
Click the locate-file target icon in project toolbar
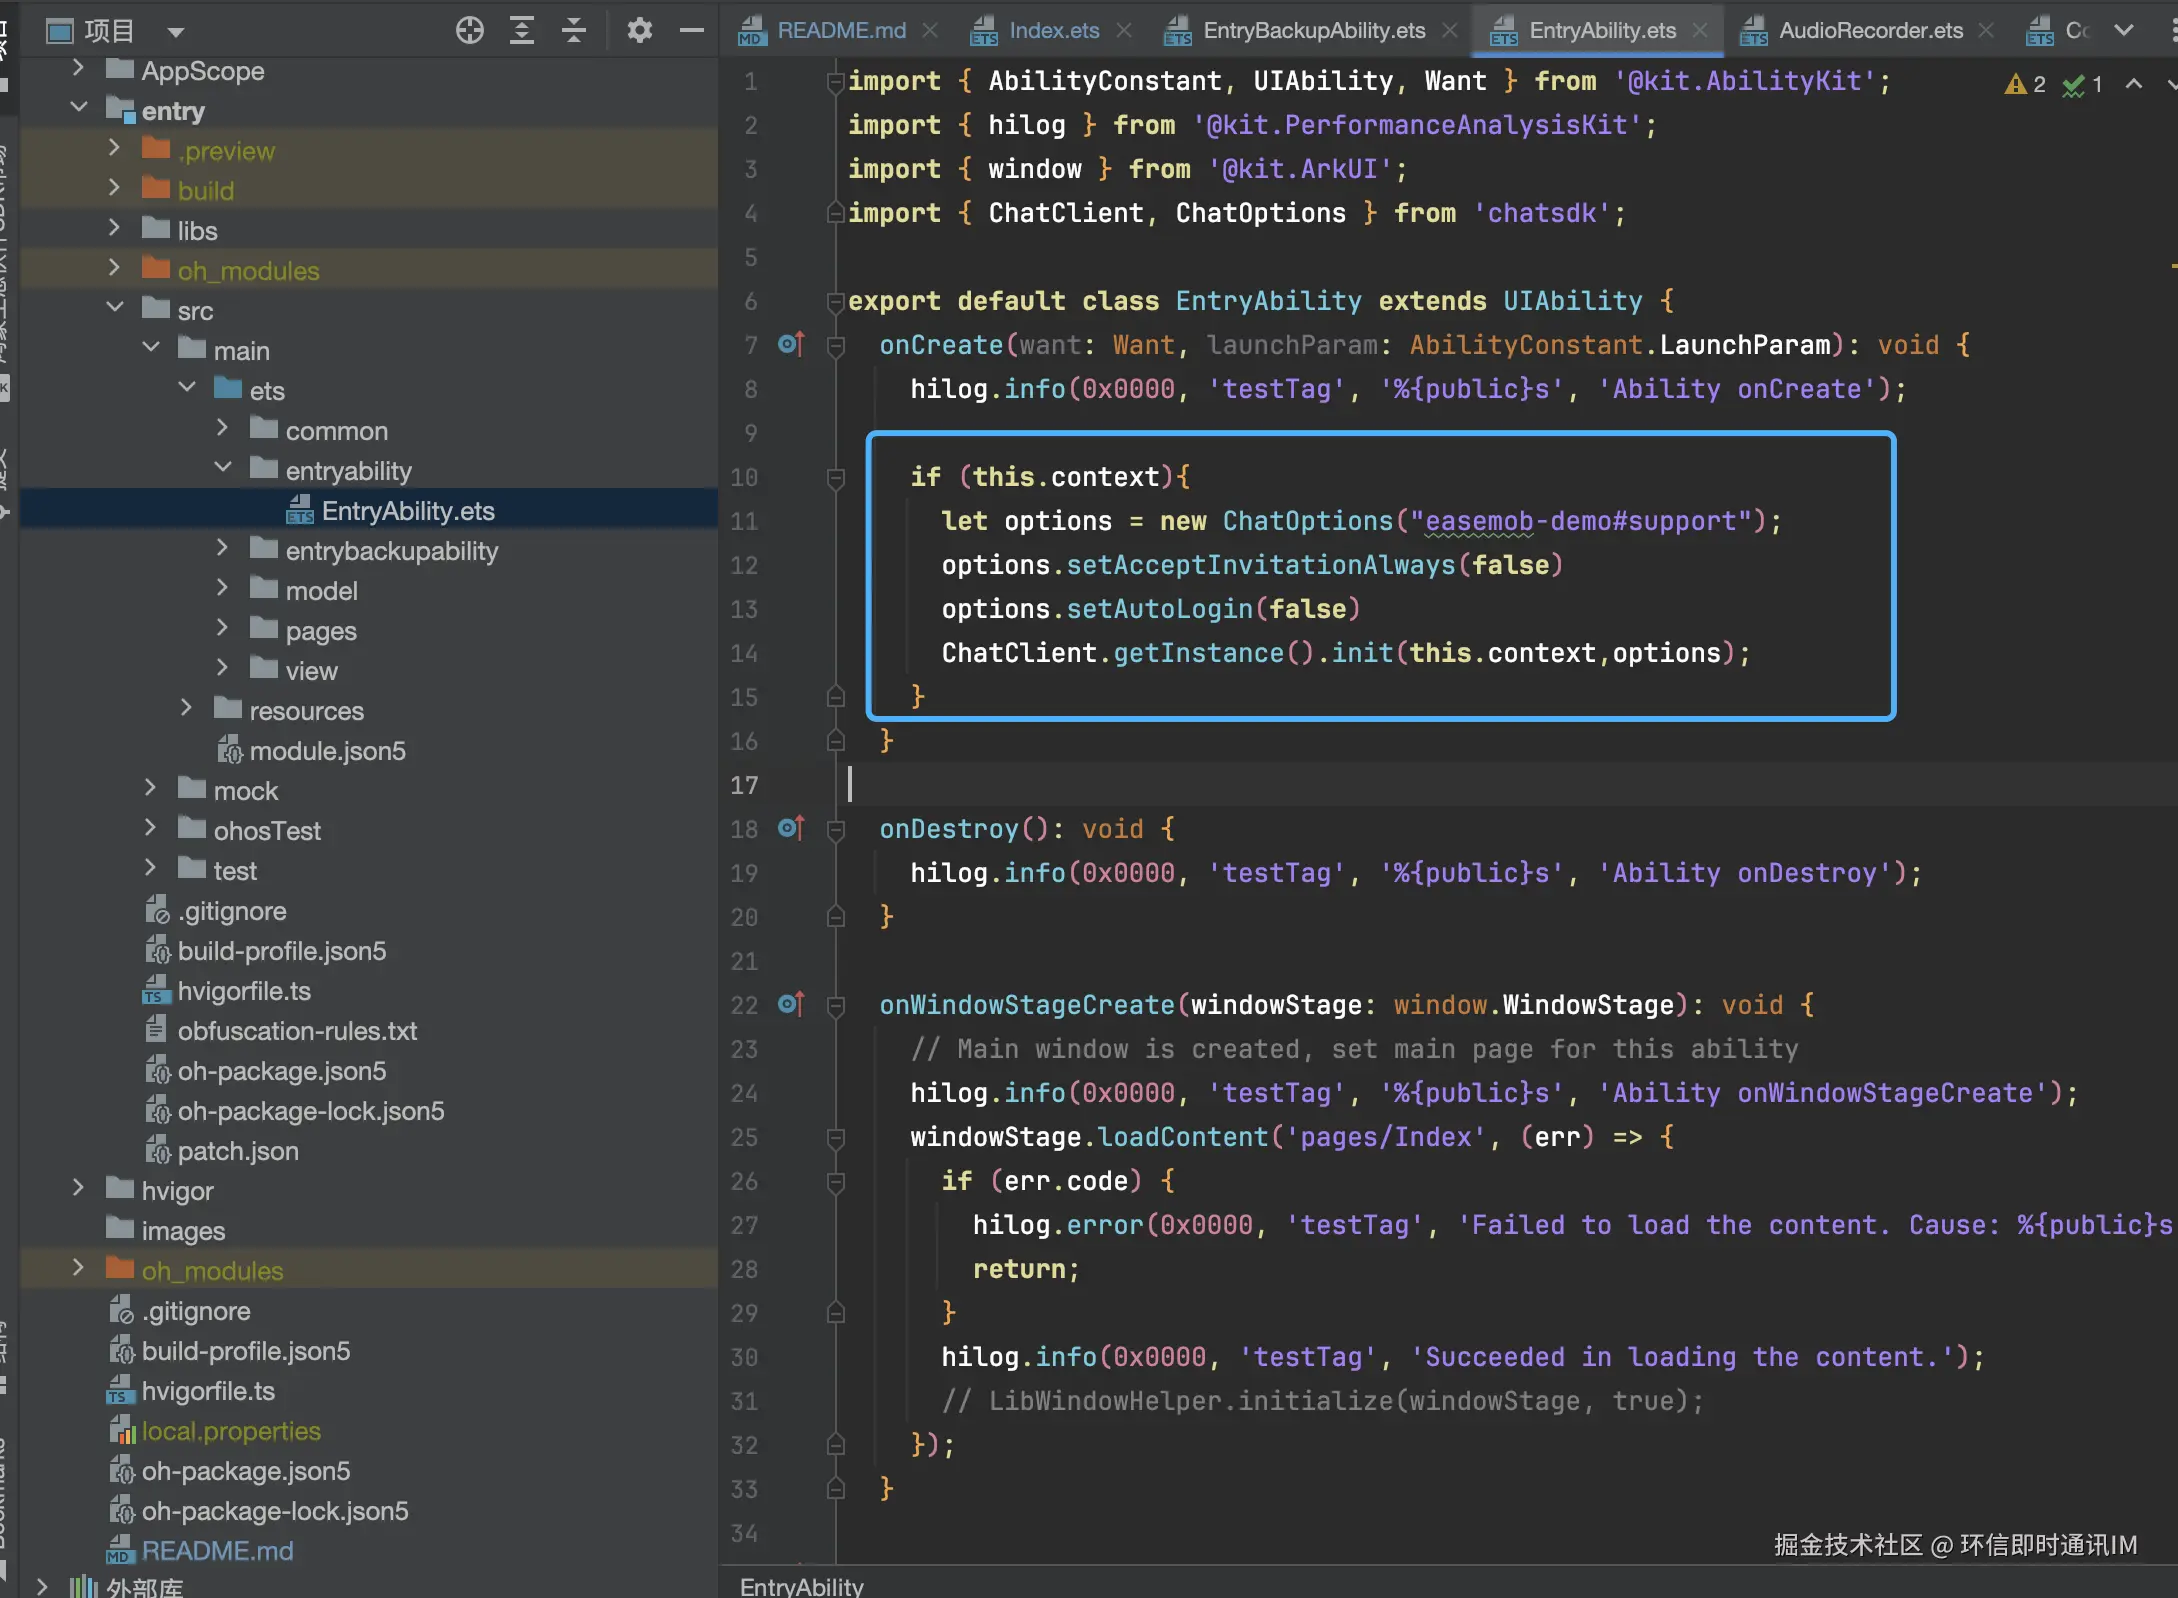pos(469,31)
